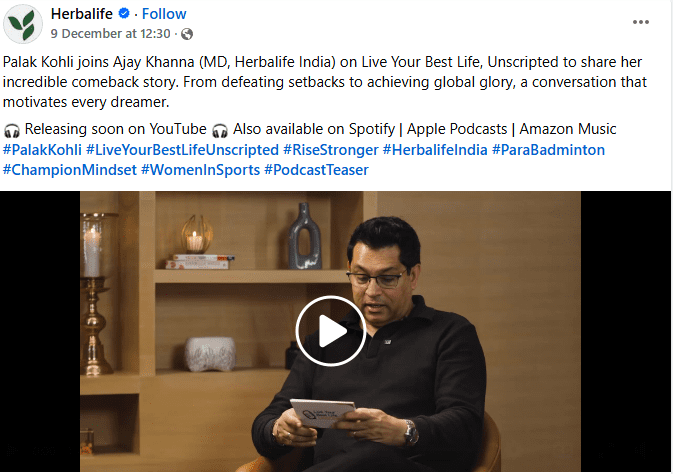Play the podcast teaser video

pos(330,330)
